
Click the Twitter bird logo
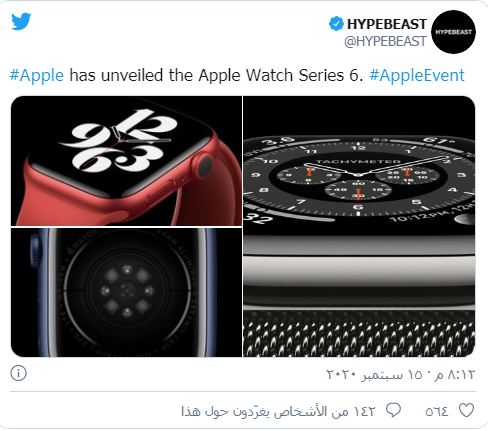(21, 22)
